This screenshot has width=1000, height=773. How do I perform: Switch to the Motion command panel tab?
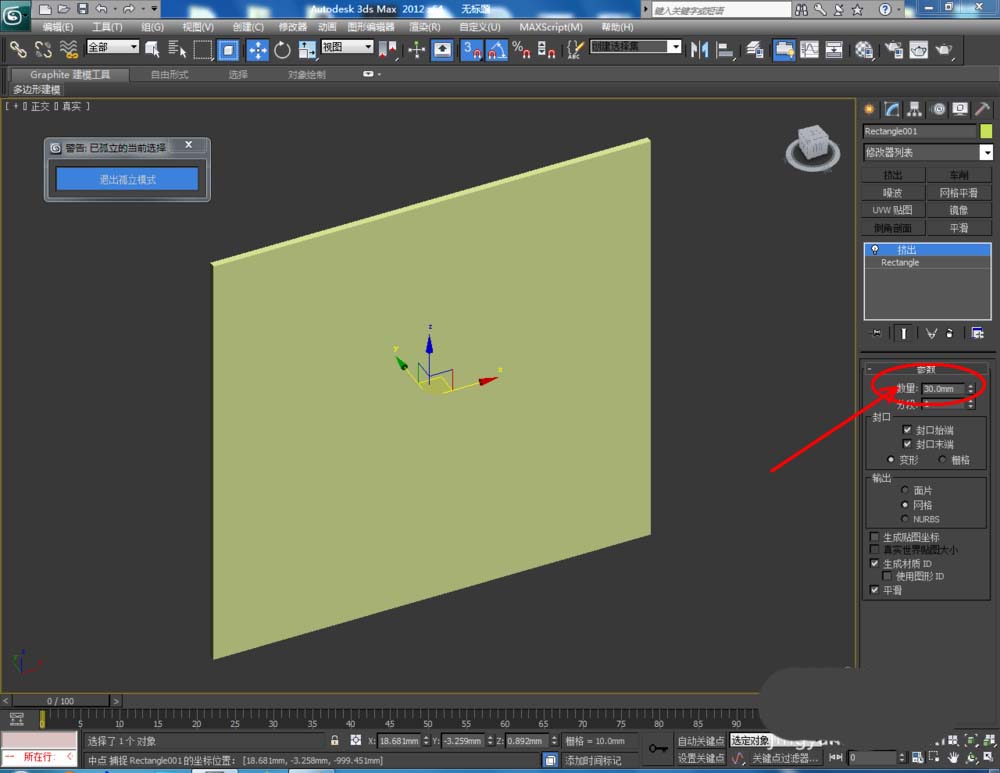click(938, 109)
